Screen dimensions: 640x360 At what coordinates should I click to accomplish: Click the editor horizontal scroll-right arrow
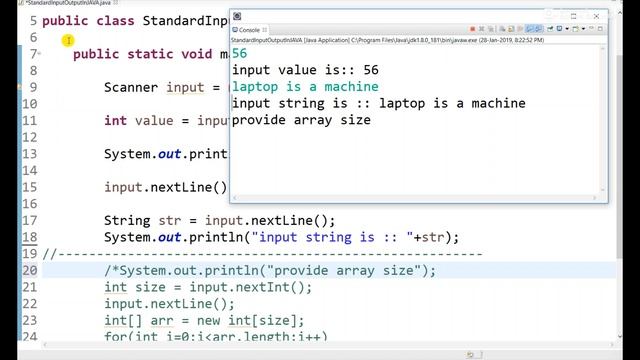click(611, 345)
